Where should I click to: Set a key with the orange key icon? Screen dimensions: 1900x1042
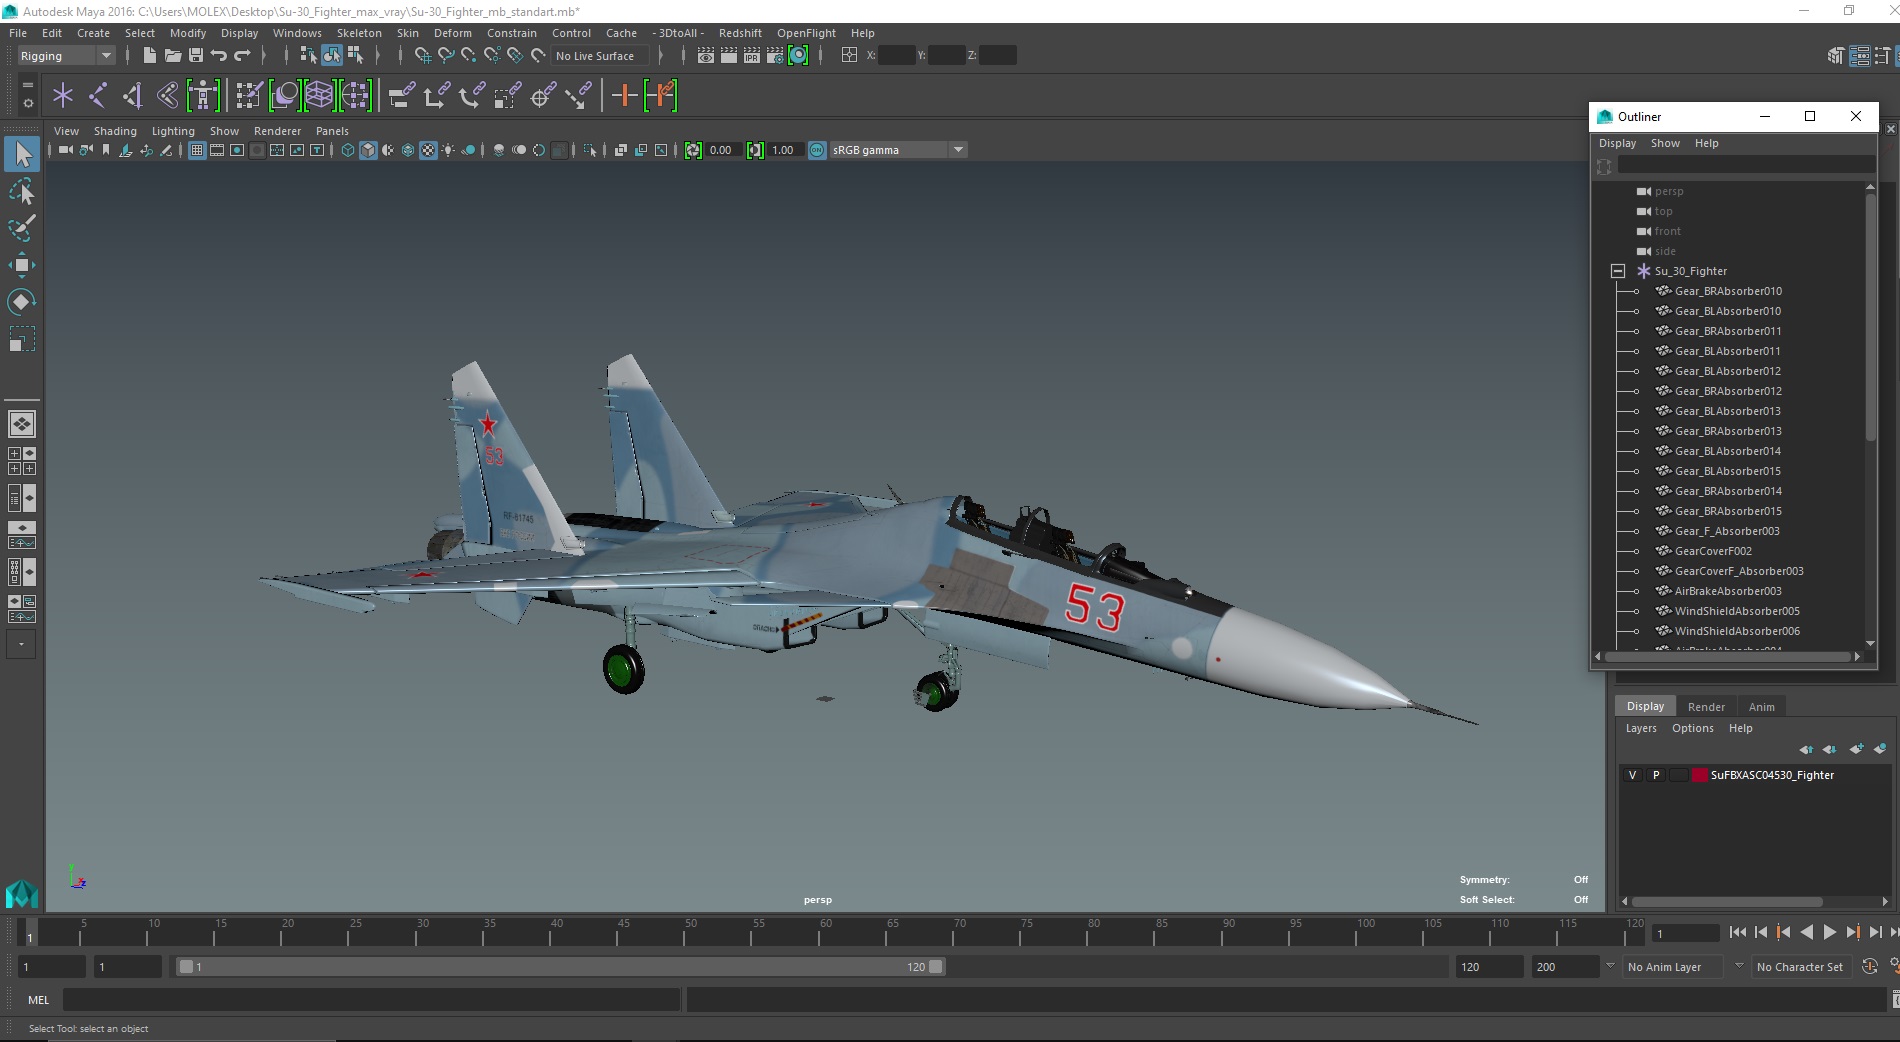[x=624, y=96]
